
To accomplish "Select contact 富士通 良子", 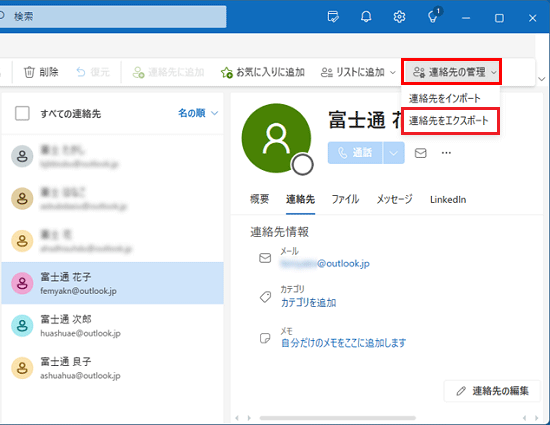I will point(113,368).
